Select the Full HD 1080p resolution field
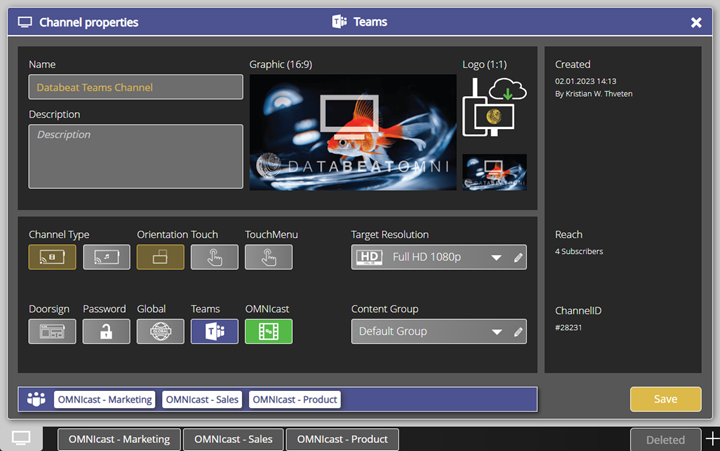The image size is (720, 451). (x=439, y=257)
